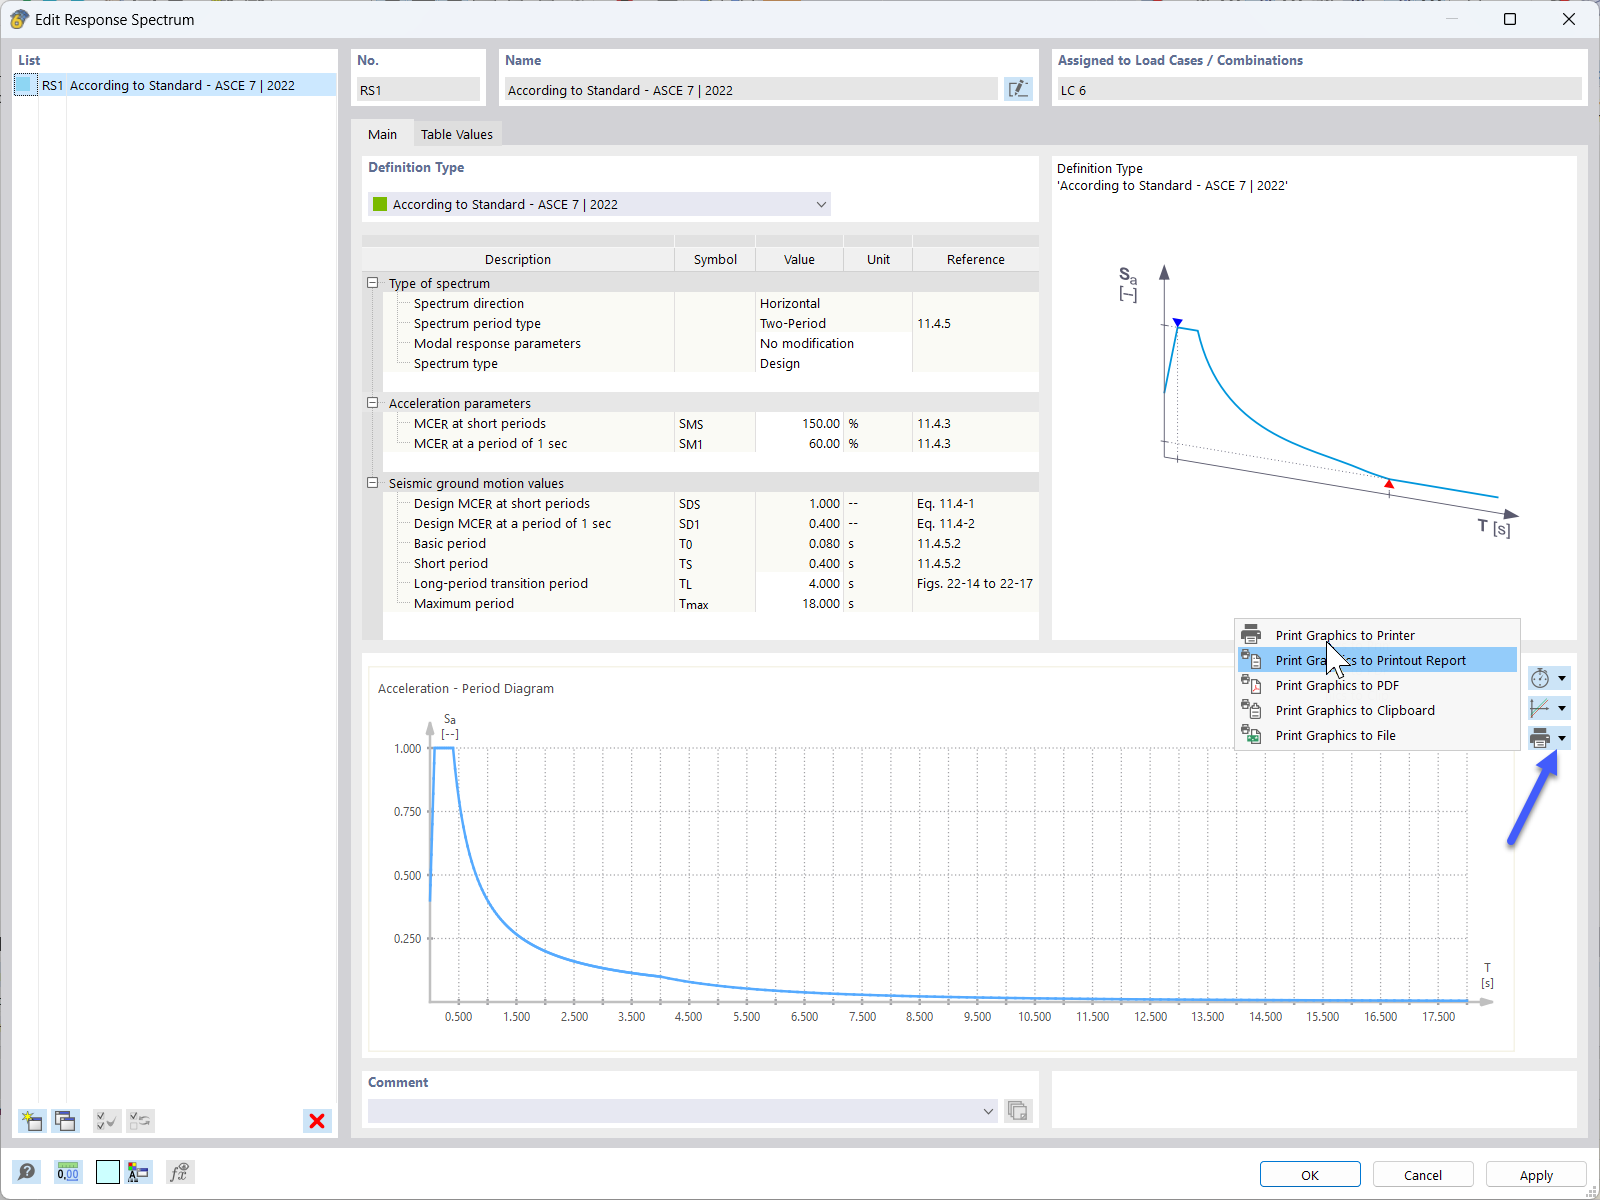Viewport: 1600px width, 1200px height.
Task: Open the Definition Type combo box
Action: (599, 204)
